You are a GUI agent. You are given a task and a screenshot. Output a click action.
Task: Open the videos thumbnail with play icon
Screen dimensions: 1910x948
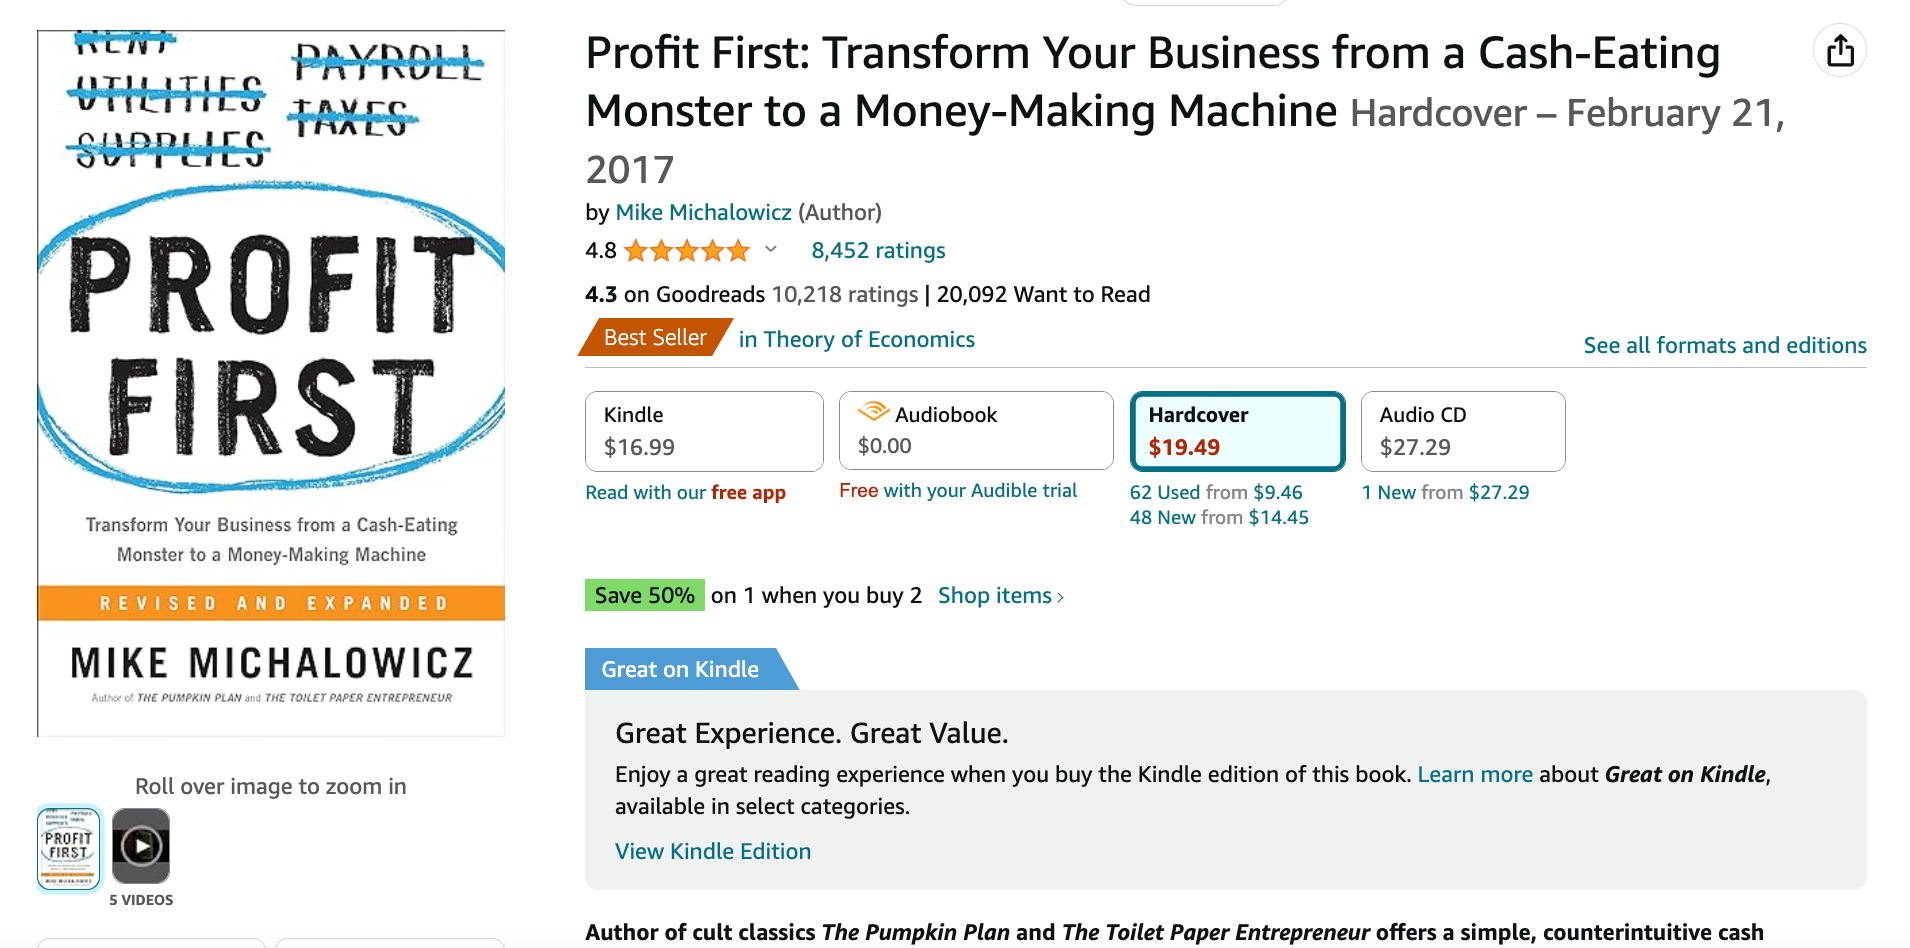pyautogui.click(x=141, y=847)
